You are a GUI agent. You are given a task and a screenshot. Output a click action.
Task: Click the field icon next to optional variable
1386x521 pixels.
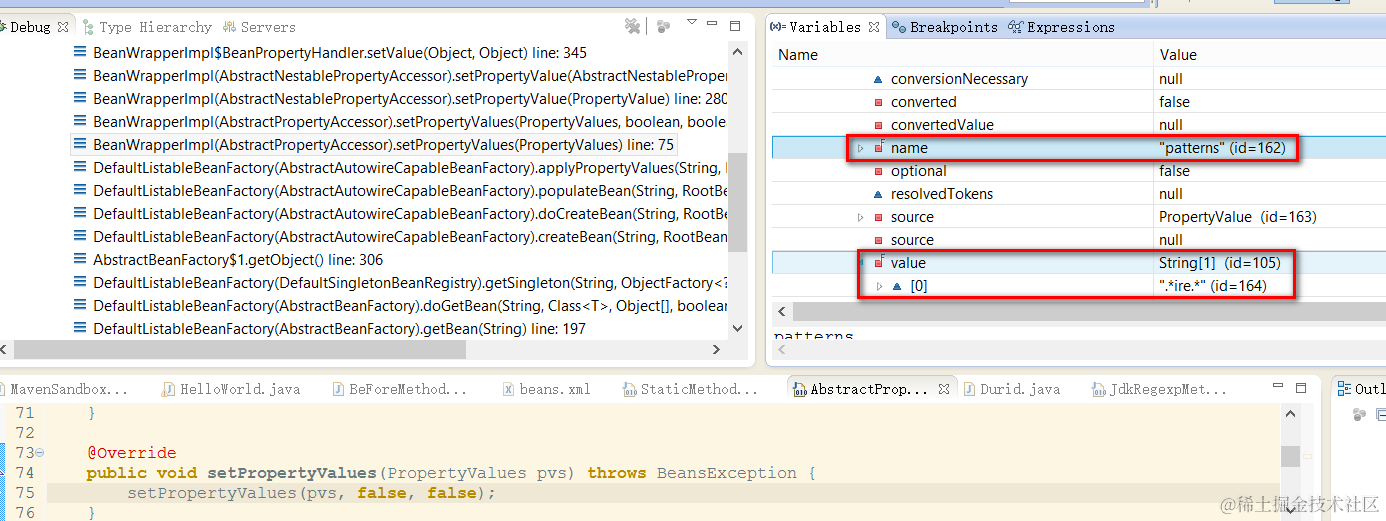click(878, 171)
